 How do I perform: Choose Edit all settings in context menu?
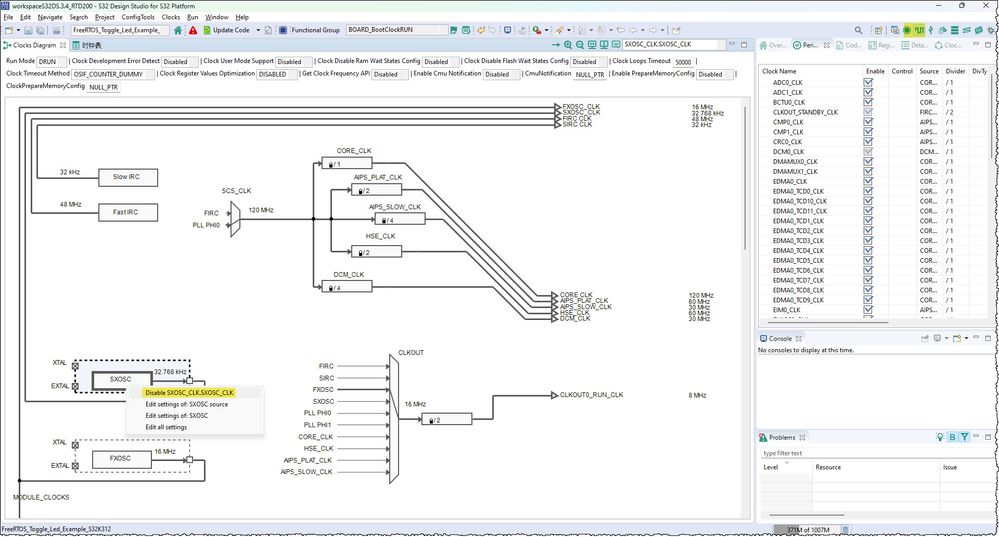tap(166, 427)
